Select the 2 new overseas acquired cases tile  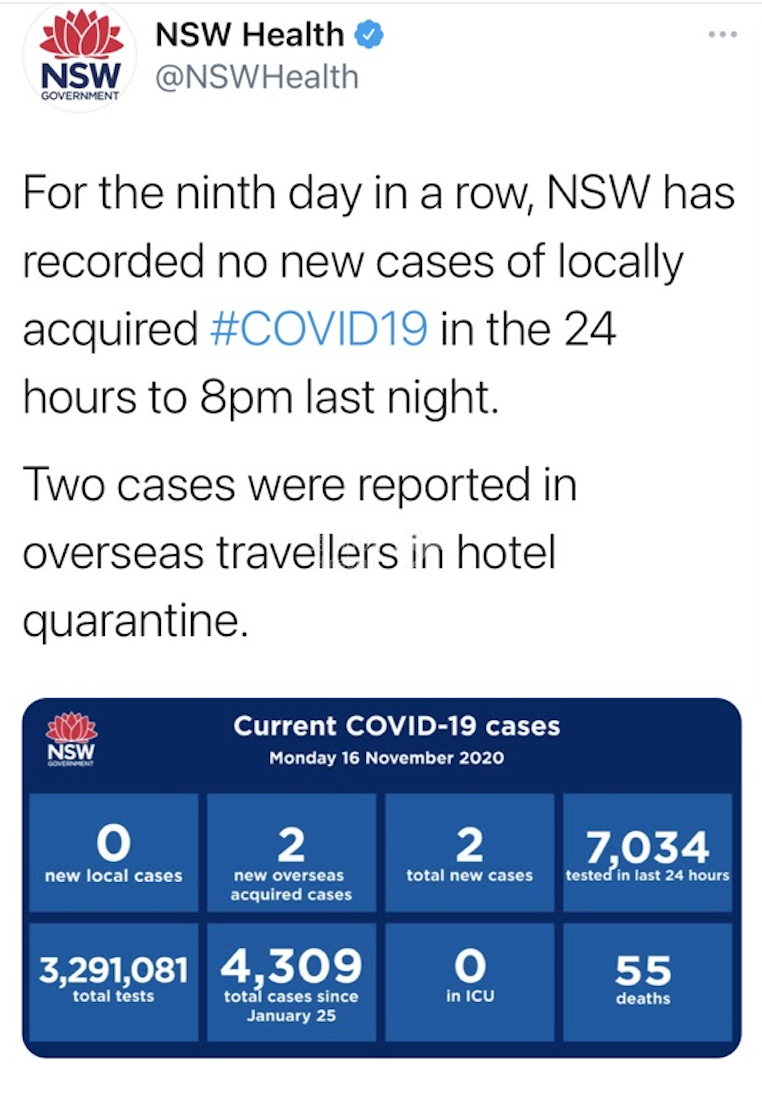291,852
